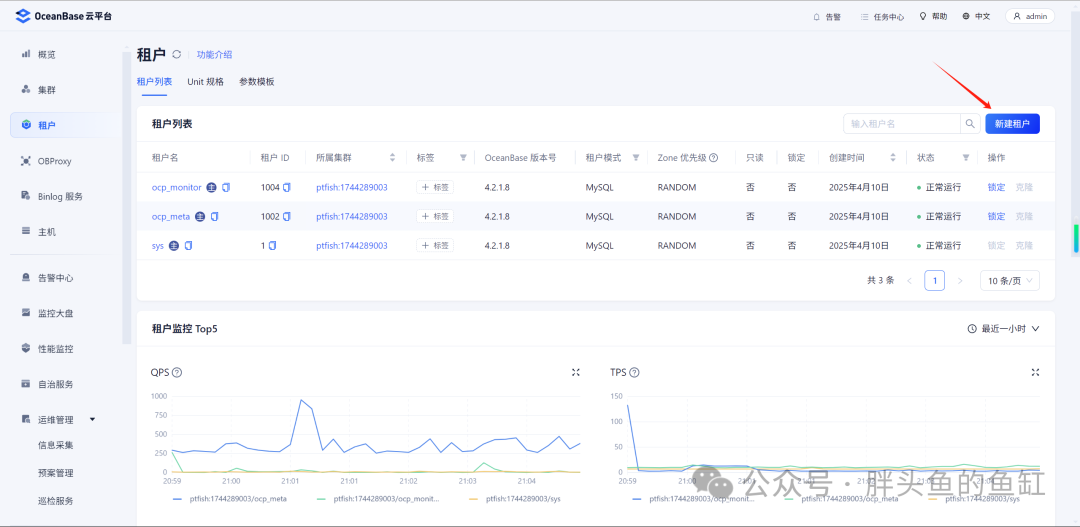This screenshot has height=527, width=1080.
Task: Copy tenant ID 1
Action: point(272,245)
